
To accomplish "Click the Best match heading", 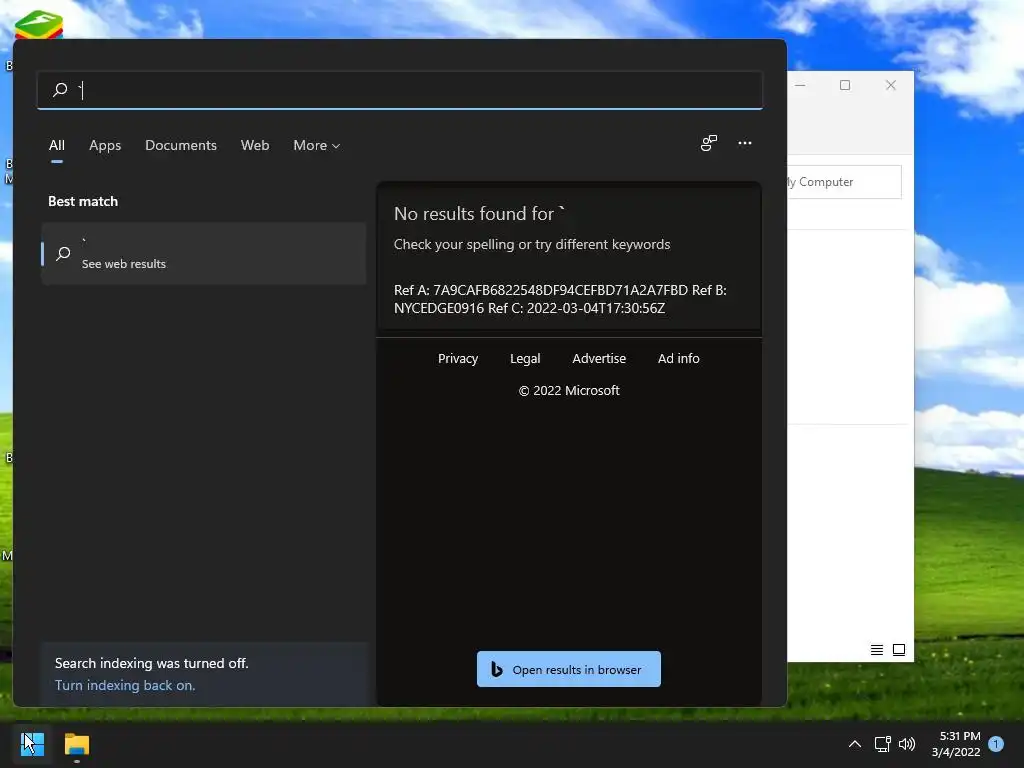I will (x=83, y=201).
